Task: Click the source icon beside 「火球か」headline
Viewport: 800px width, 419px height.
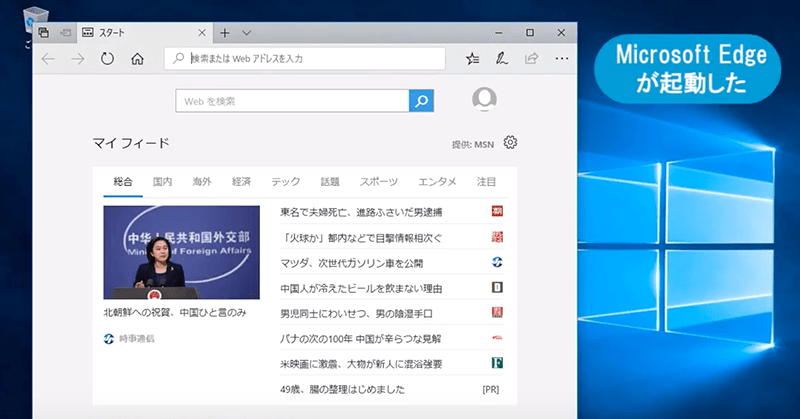Action: pyautogui.click(x=497, y=236)
